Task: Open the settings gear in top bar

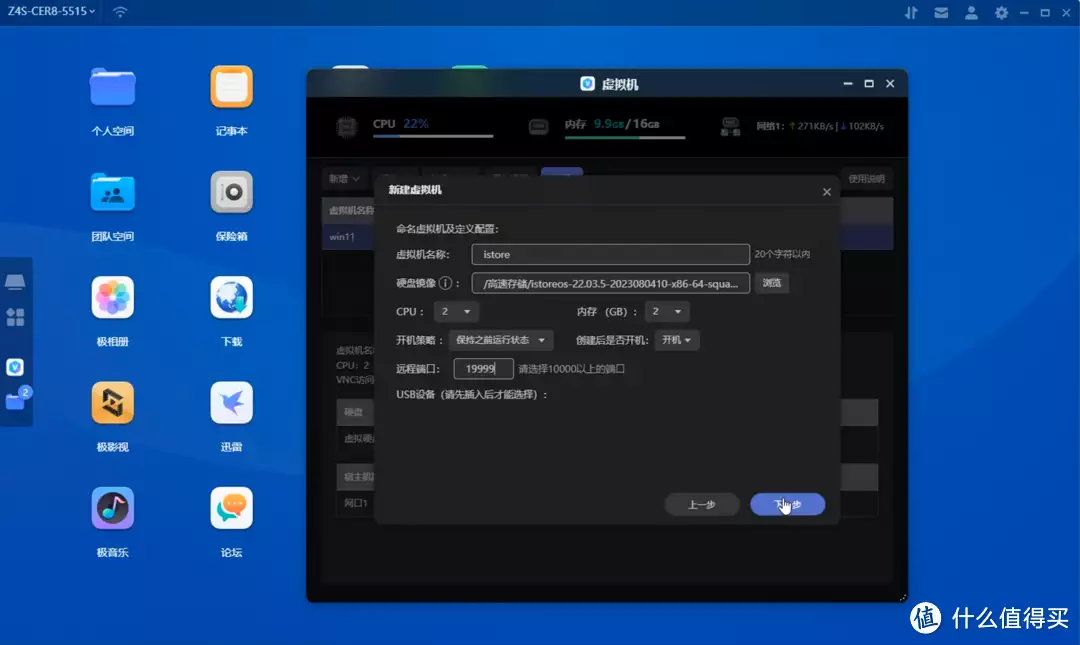Action: click(1001, 12)
